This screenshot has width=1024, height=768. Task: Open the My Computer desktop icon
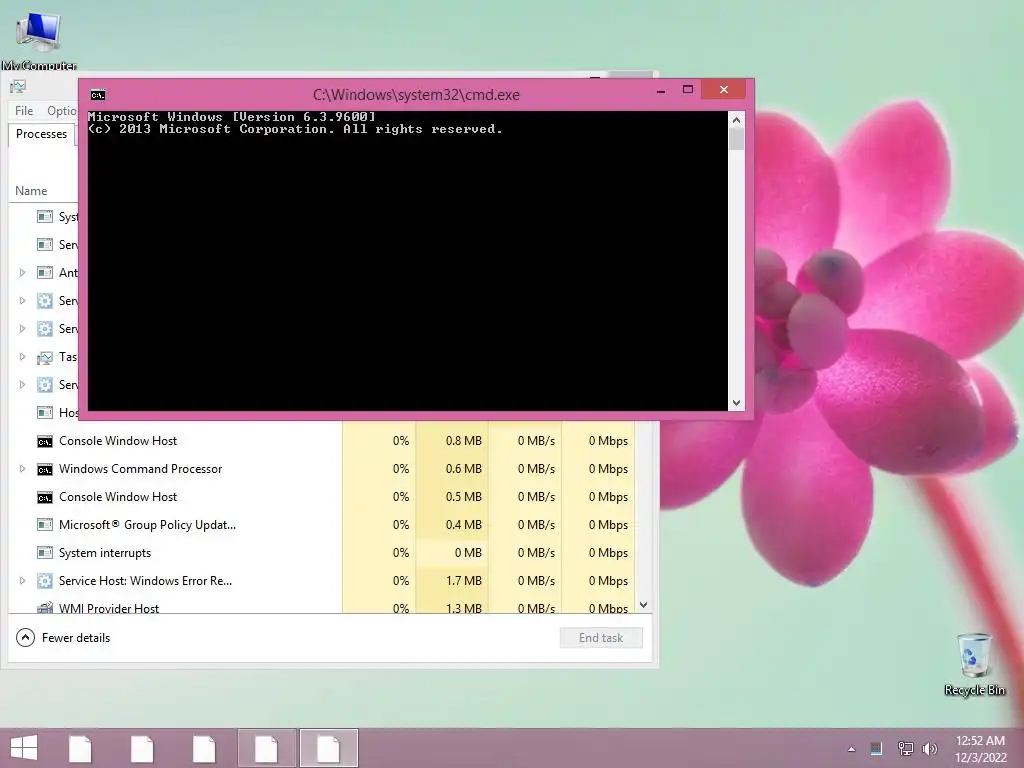[x=39, y=38]
